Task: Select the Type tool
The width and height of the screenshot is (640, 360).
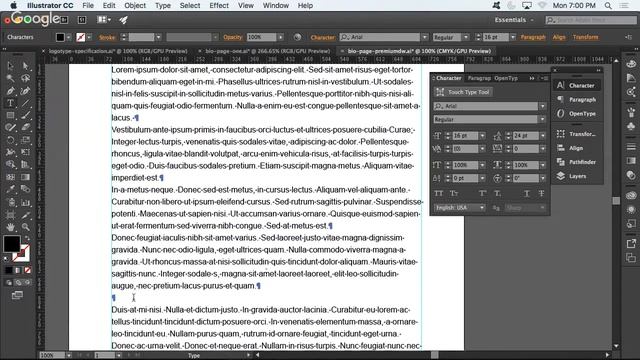Action: point(10,103)
